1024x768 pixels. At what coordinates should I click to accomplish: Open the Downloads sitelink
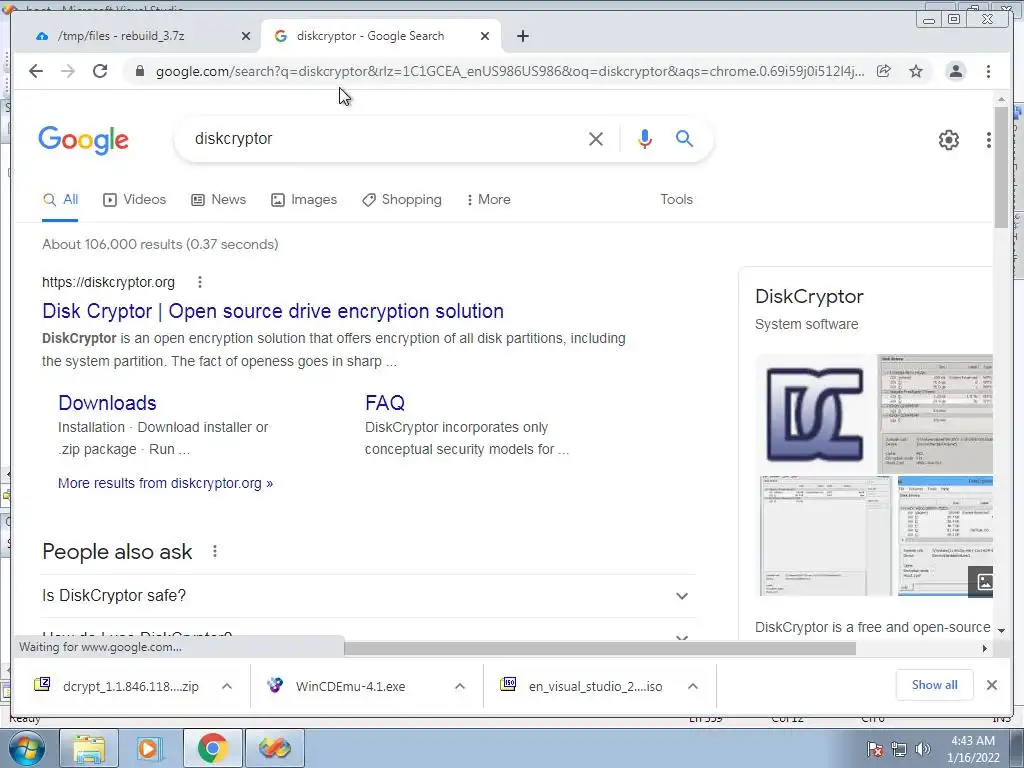click(x=107, y=403)
